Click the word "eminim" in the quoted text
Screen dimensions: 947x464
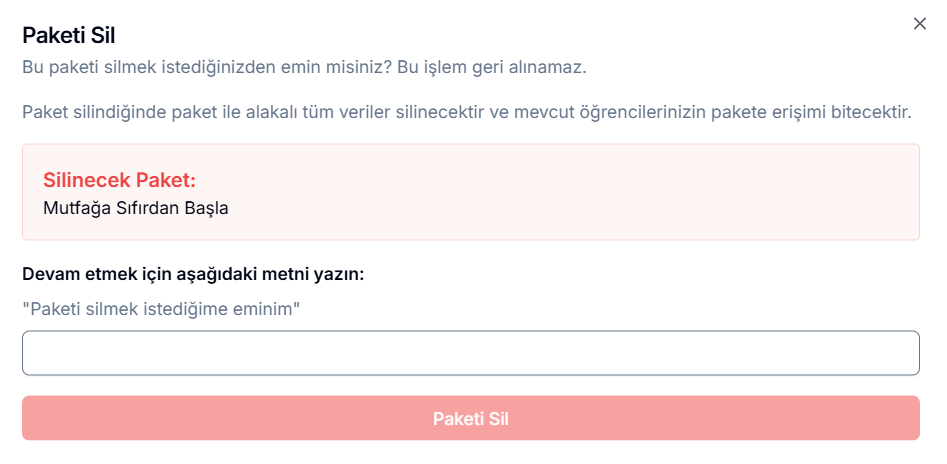tap(266, 309)
